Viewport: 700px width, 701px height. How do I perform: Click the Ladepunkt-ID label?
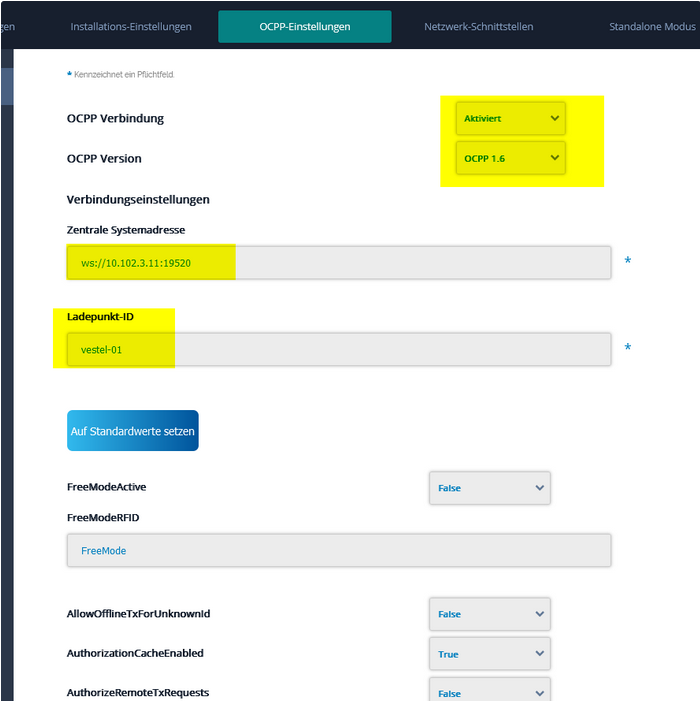click(x=100, y=317)
